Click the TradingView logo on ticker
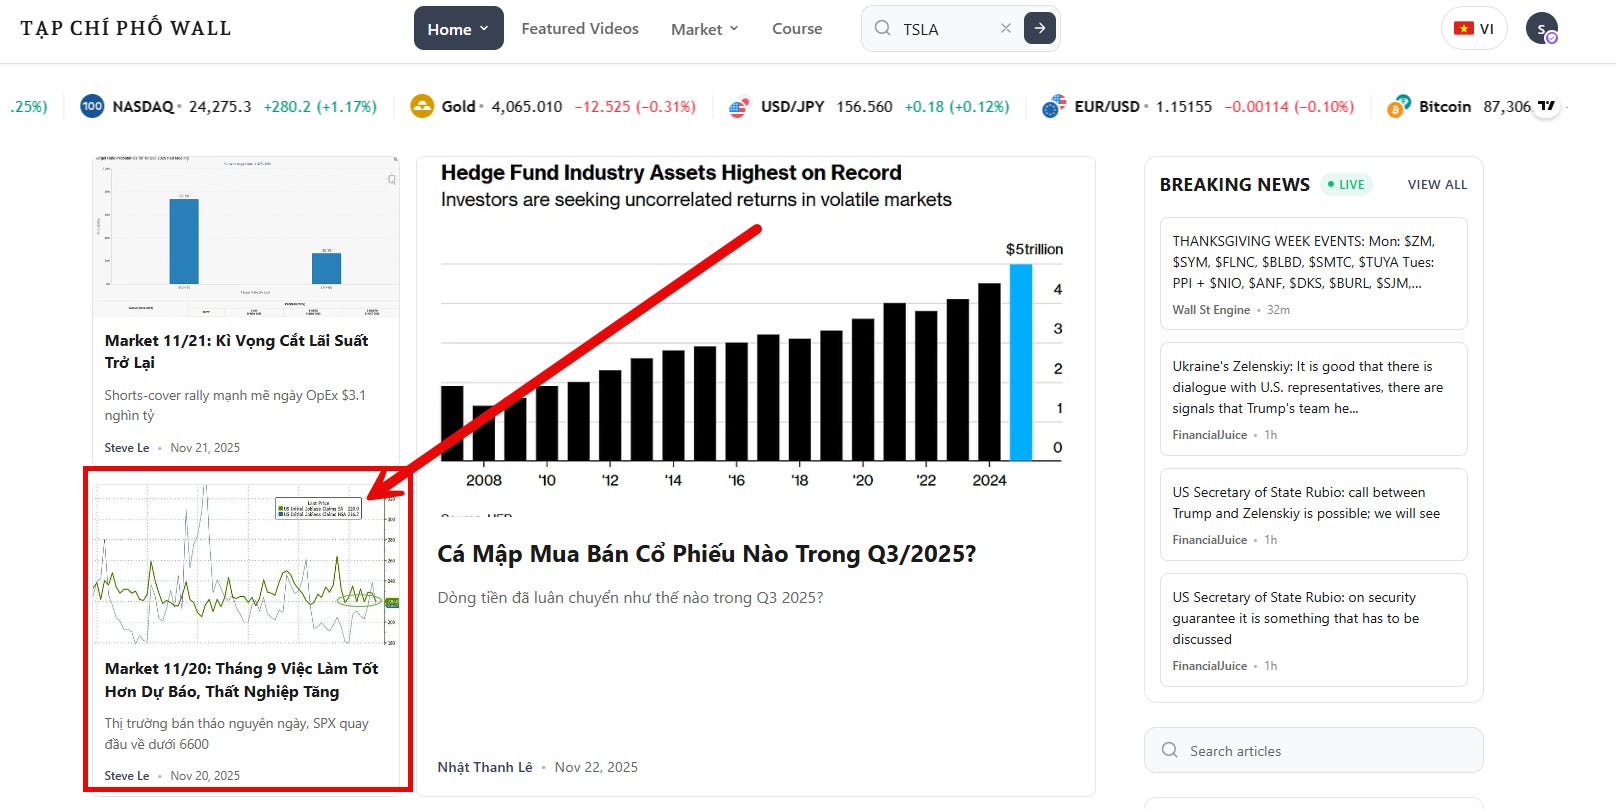This screenshot has height=809, width=1616. pyautogui.click(x=1546, y=106)
